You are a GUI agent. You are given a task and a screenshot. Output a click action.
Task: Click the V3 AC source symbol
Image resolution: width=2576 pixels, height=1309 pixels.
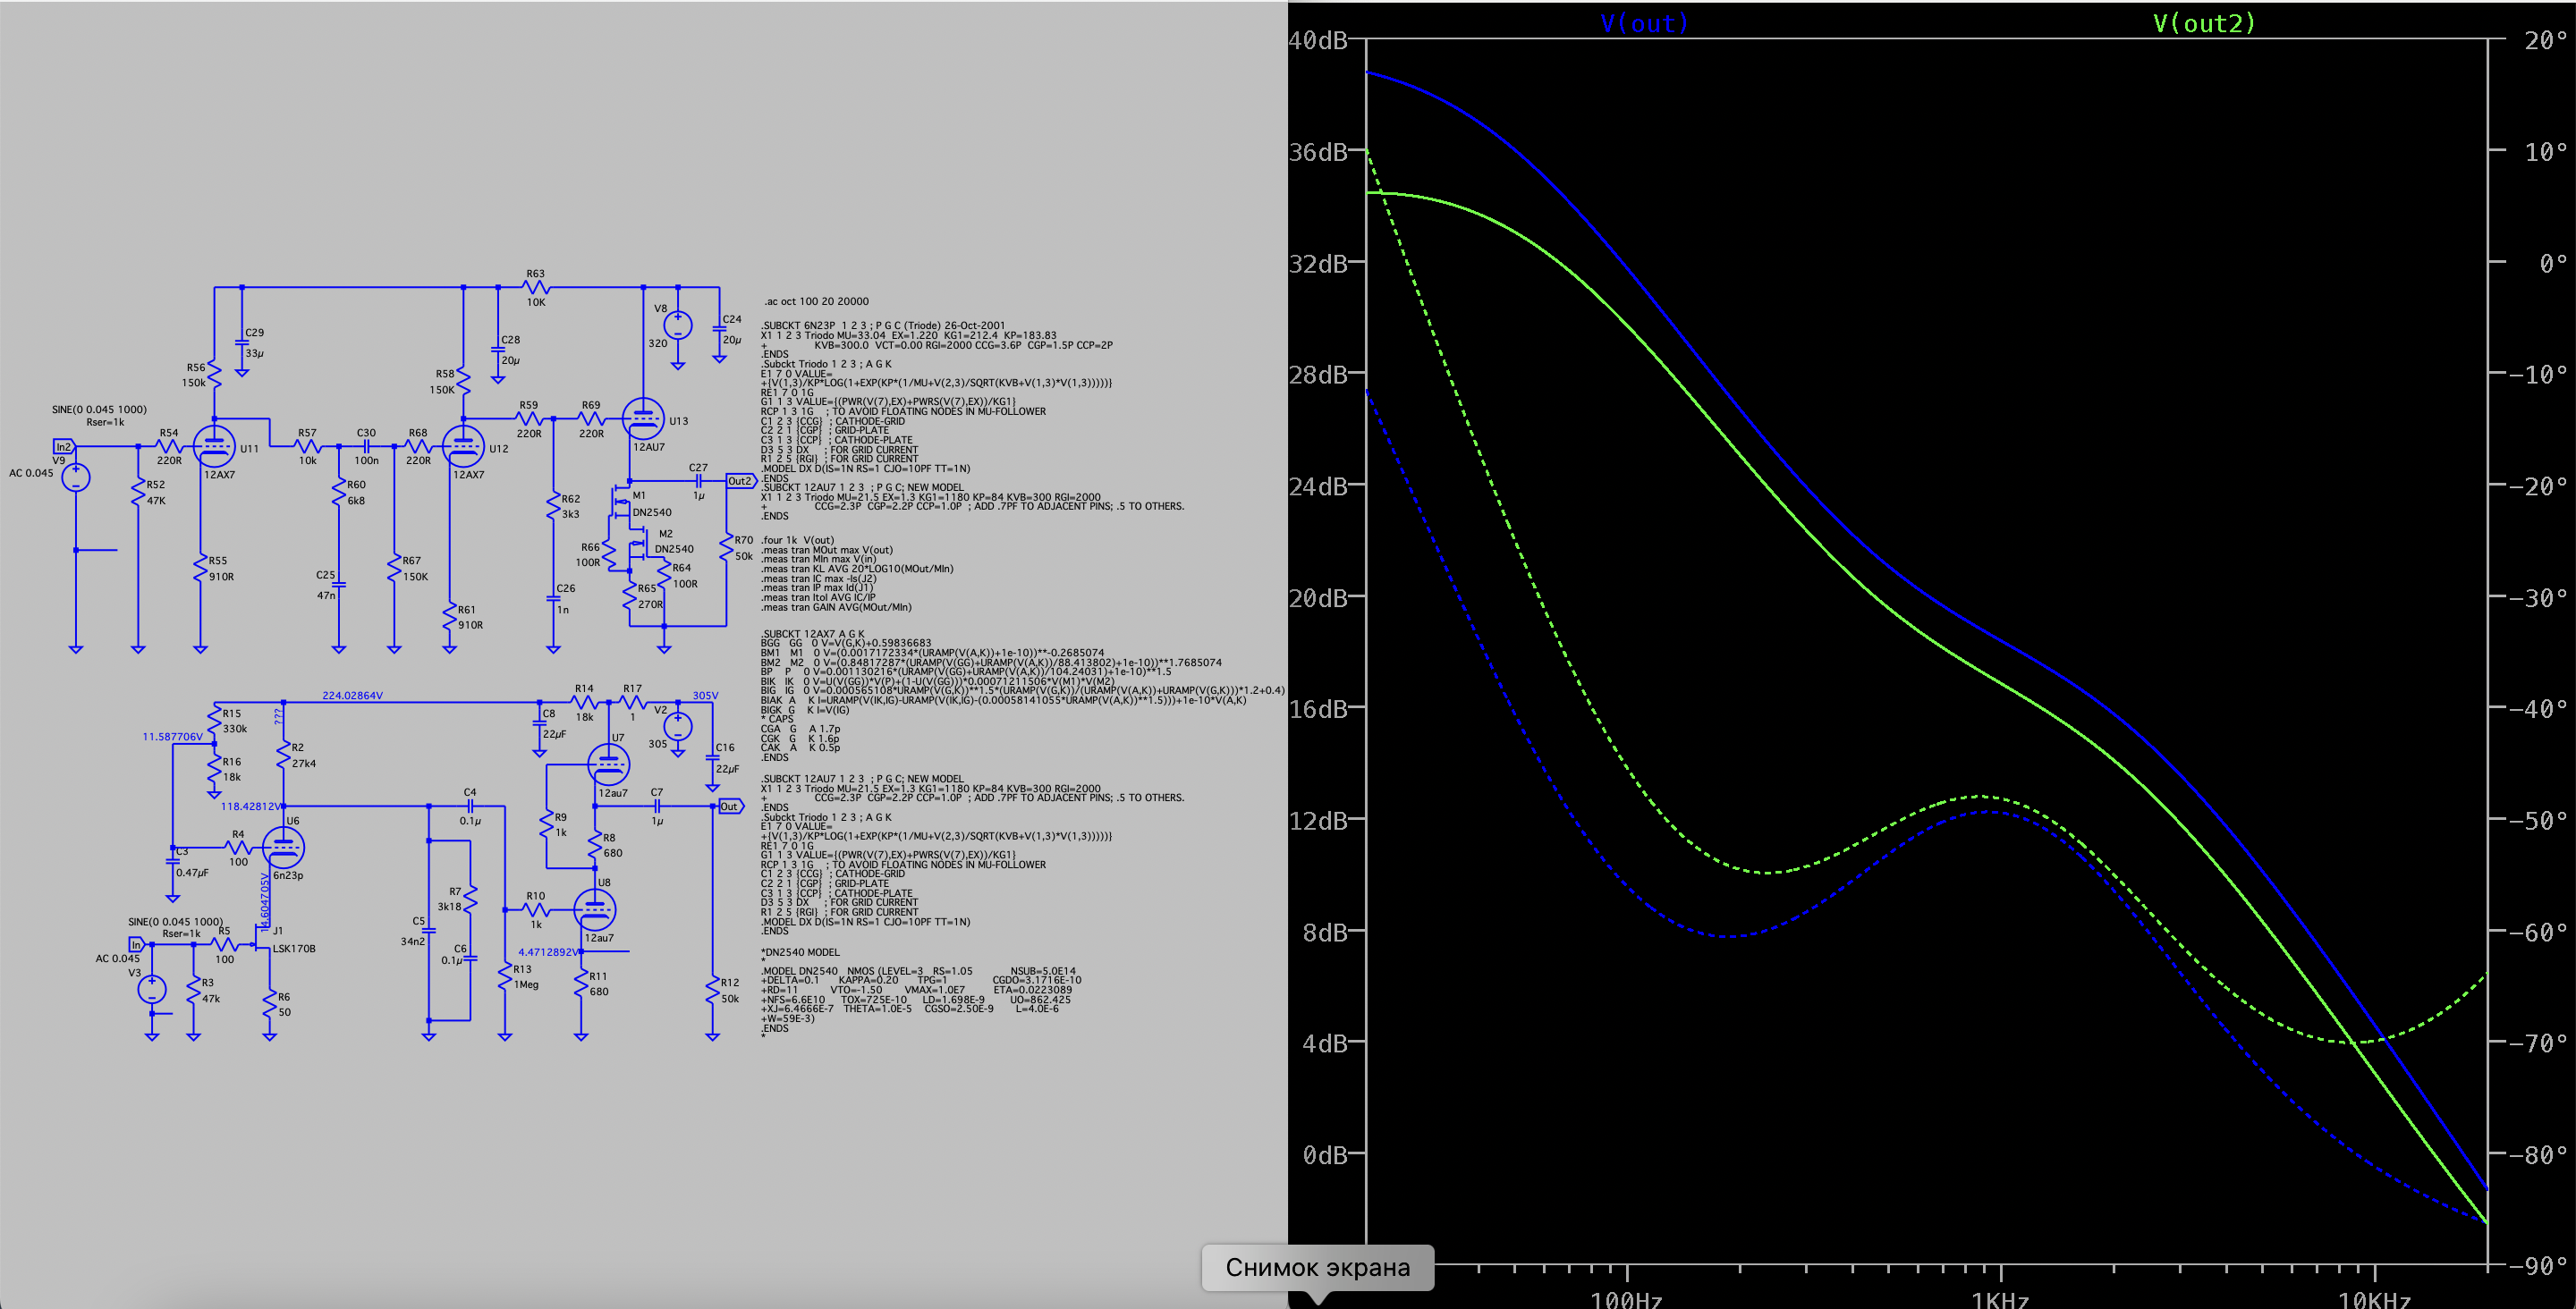(152, 990)
